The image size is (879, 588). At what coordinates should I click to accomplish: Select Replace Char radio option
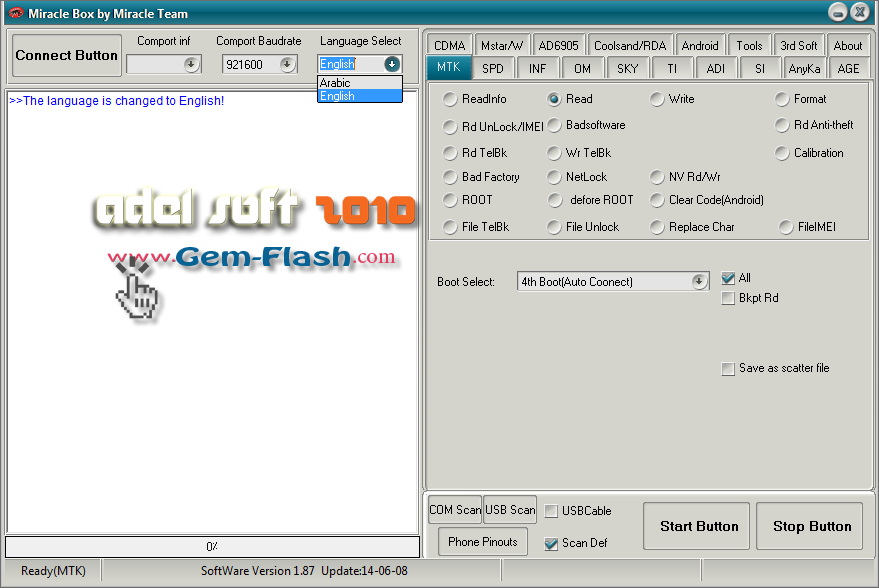(657, 227)
